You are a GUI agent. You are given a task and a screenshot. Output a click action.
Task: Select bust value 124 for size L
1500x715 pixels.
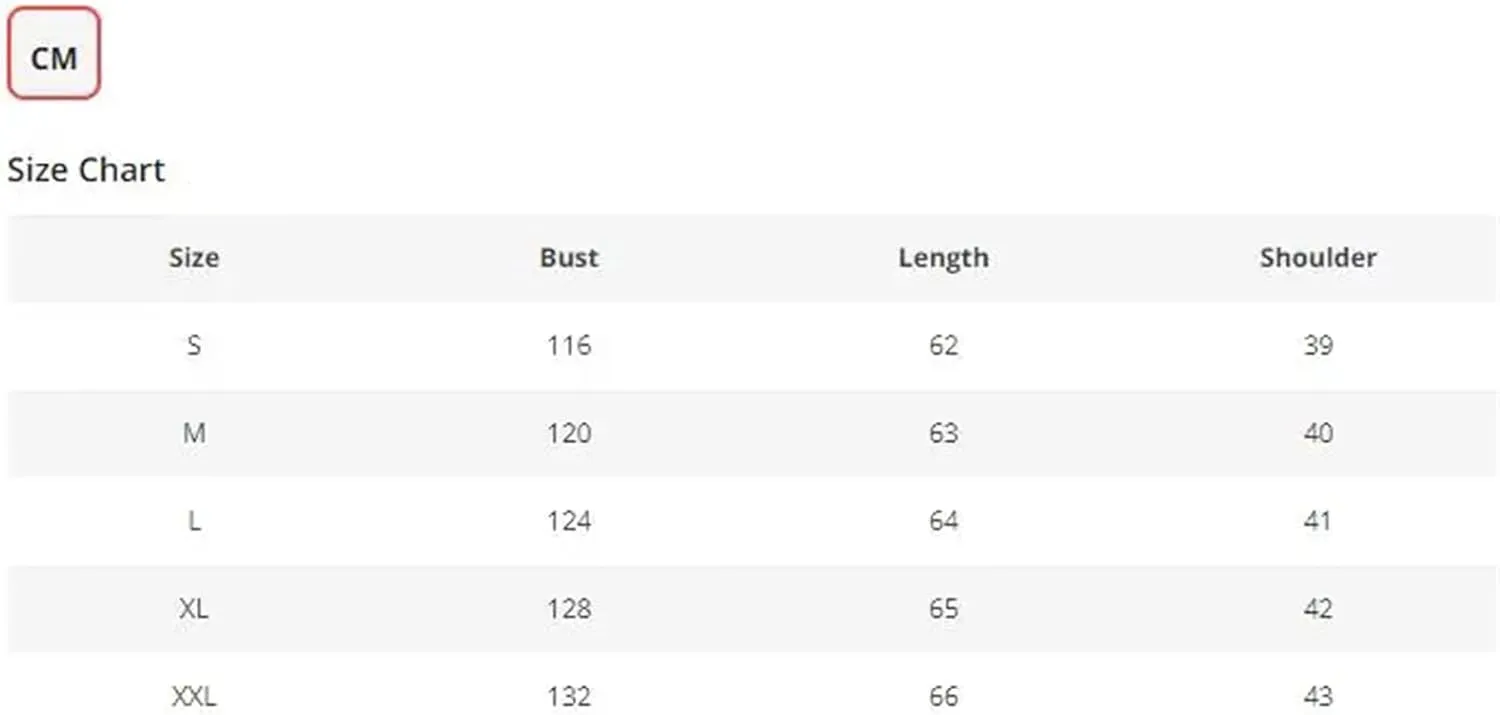tap(569, 521)
